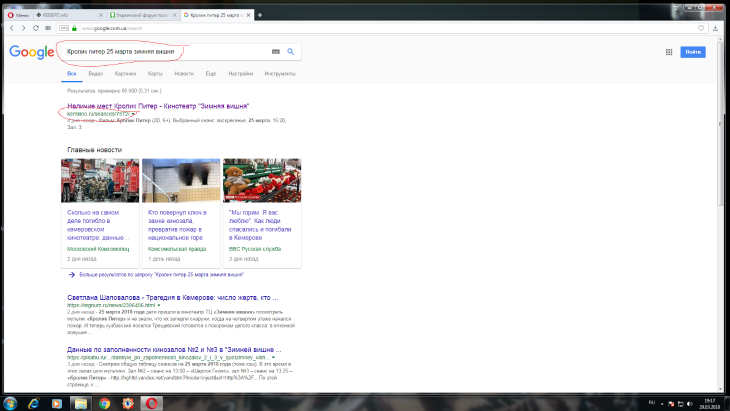The height and width of the screenshot is (411, 730).
Task: Launch Internet Explorer from the taskbar
Action: 34,404
